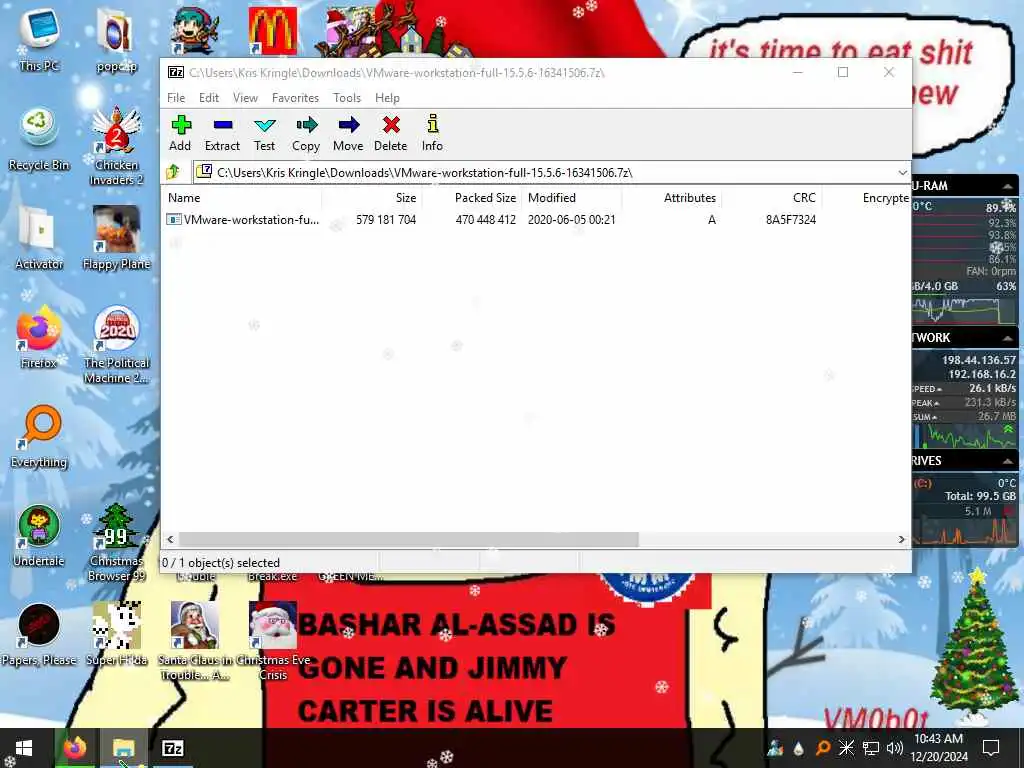Image resolution: width=1024 pixels, height=768 pixels.
Task: Open the View menu
Action: [x=246, y=98]
